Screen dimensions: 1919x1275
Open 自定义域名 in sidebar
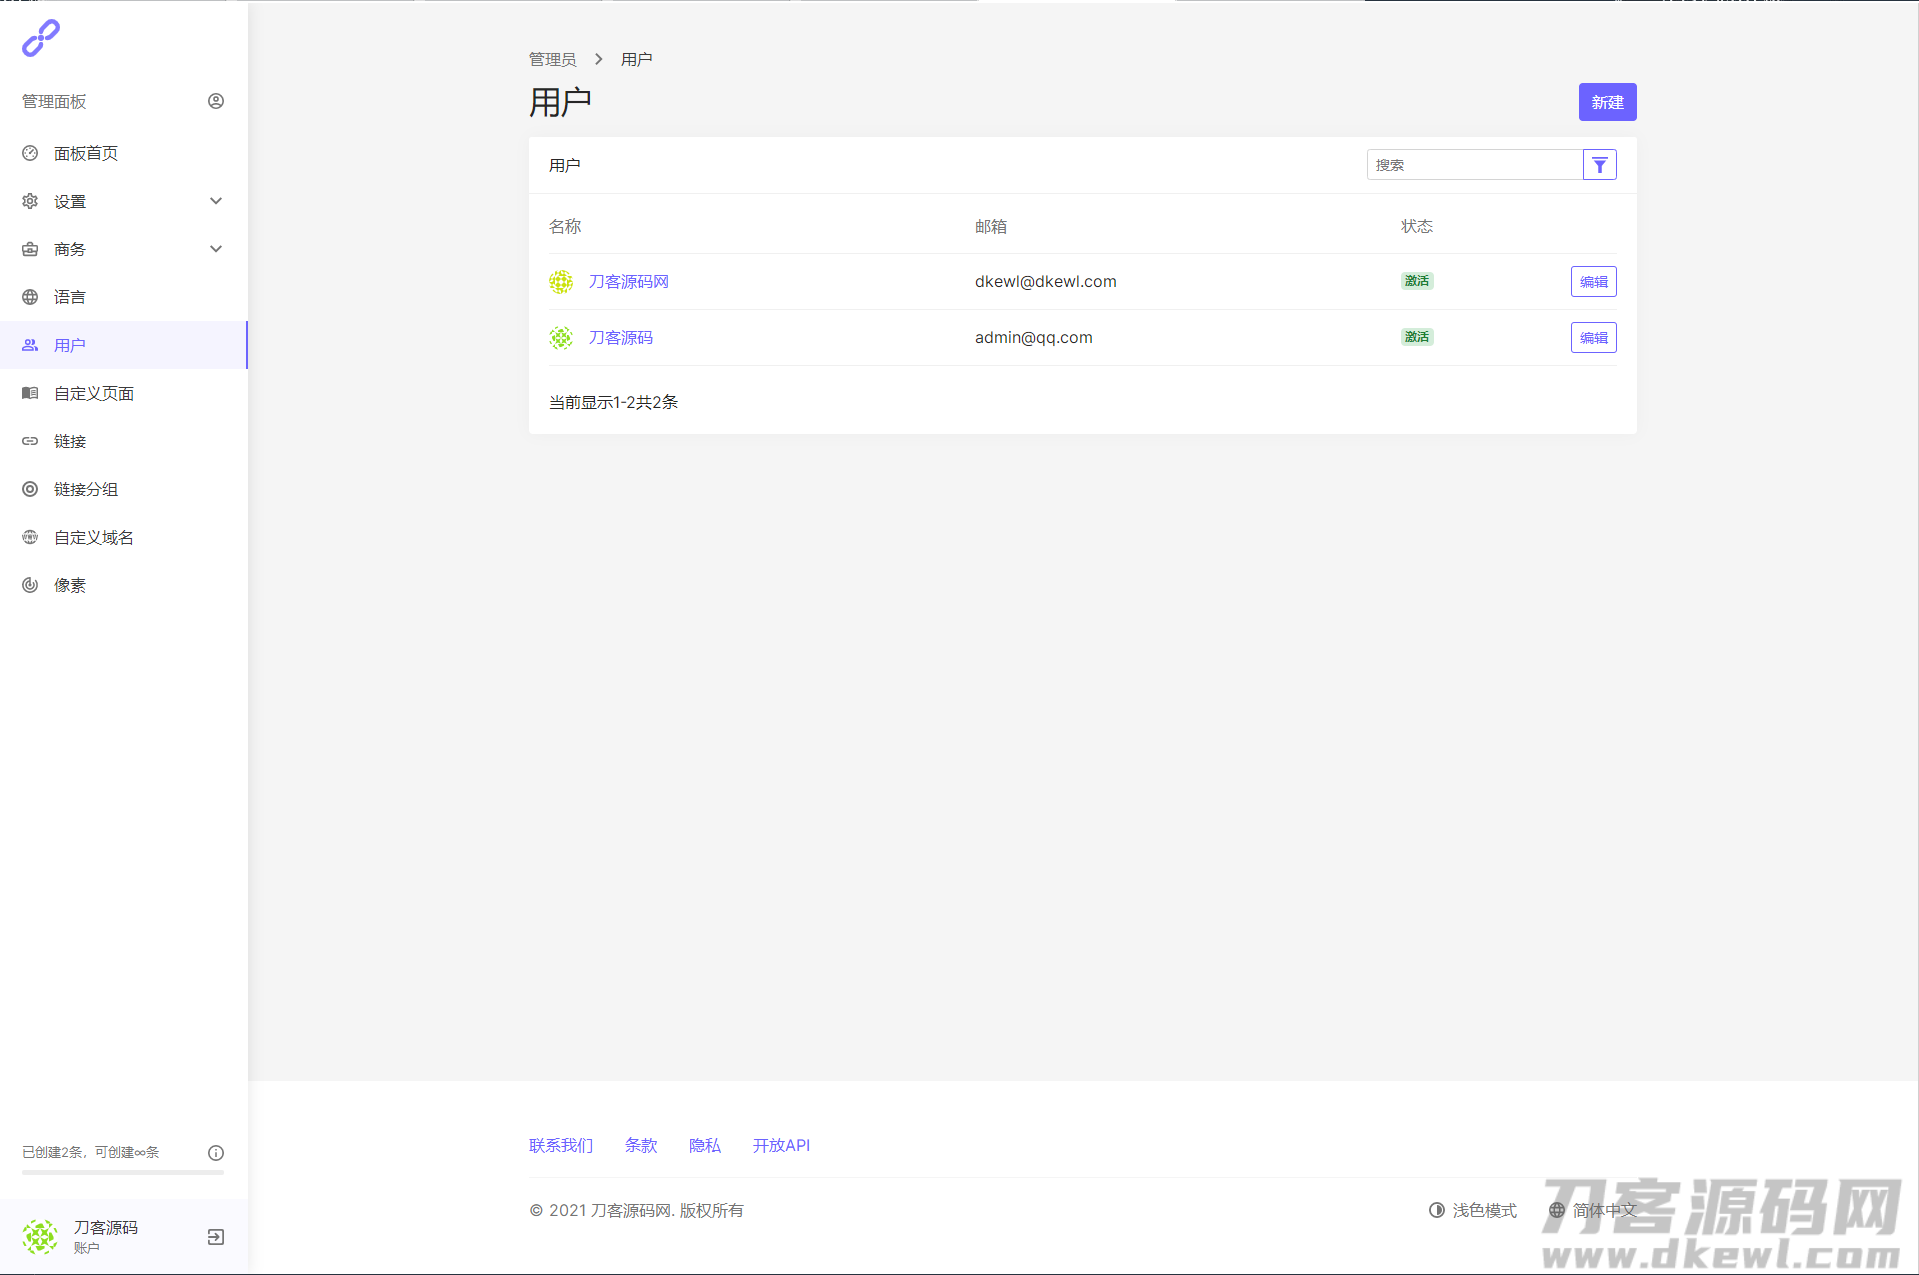point(94,537)
